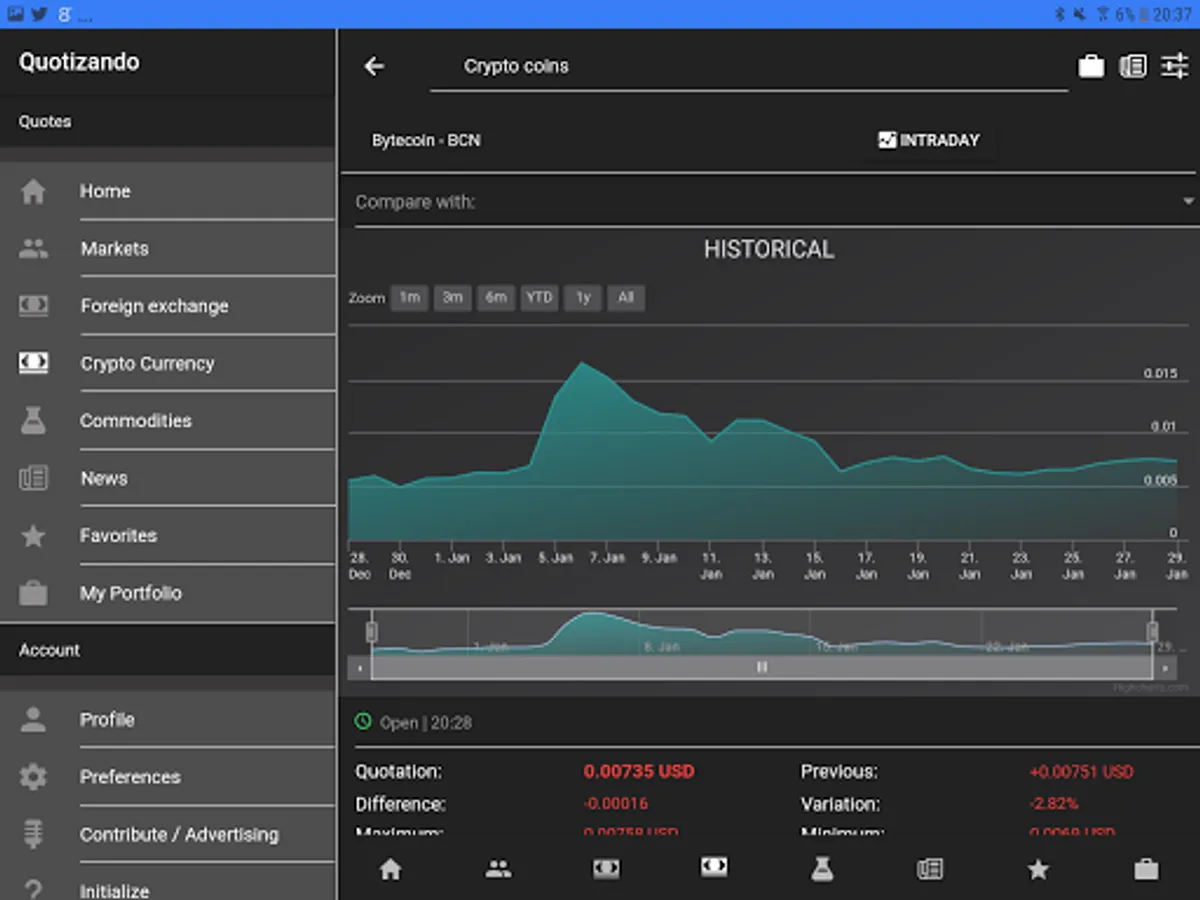Click the Profile person icon in sidebar
This screenshot has width=1200, height=900.
[33, 719]
